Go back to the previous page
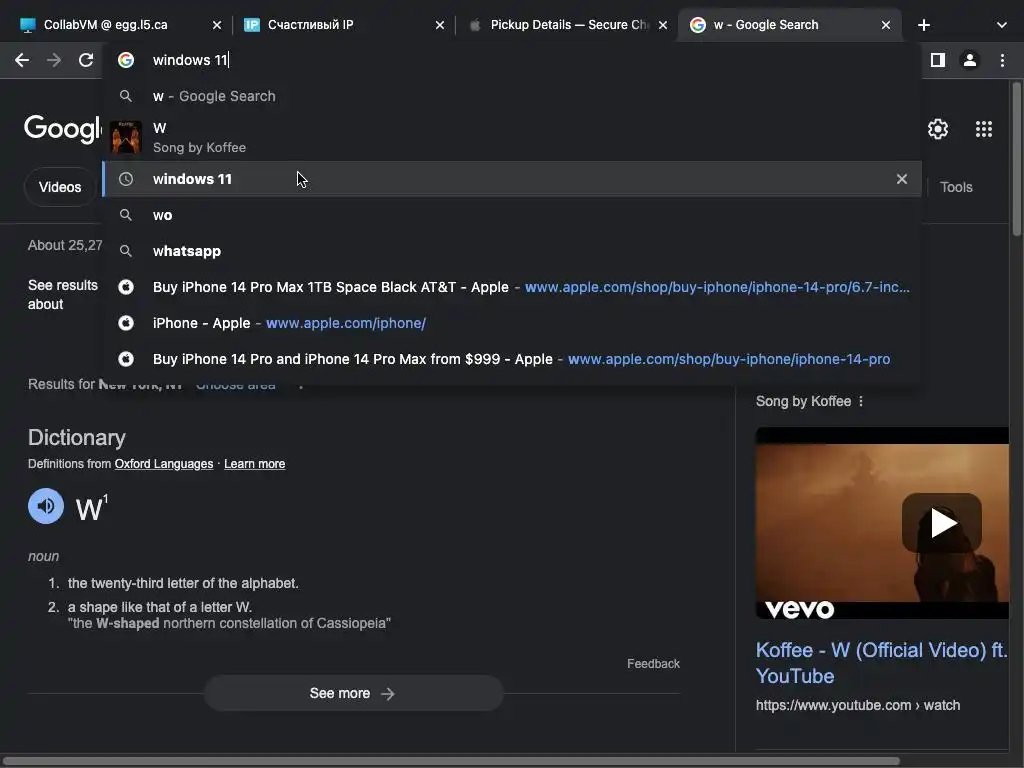Screen dimensions: 1024x768 22,60
